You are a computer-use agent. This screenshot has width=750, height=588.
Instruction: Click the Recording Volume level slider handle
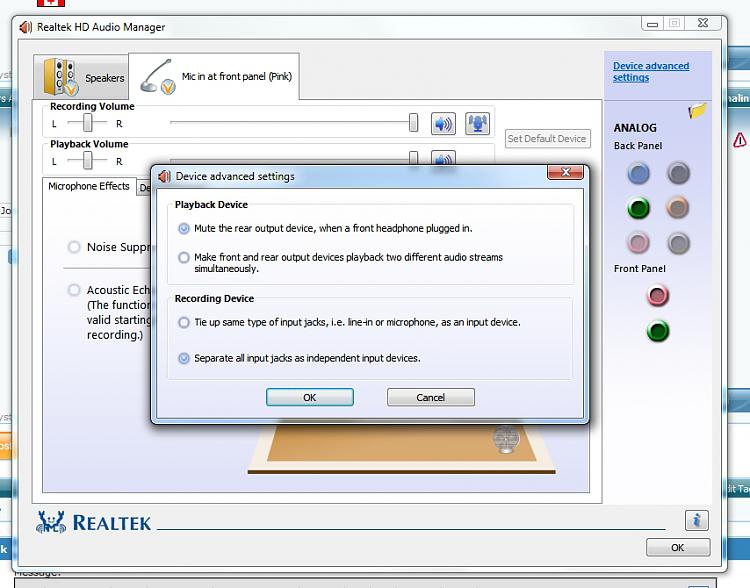click(413, 122)
